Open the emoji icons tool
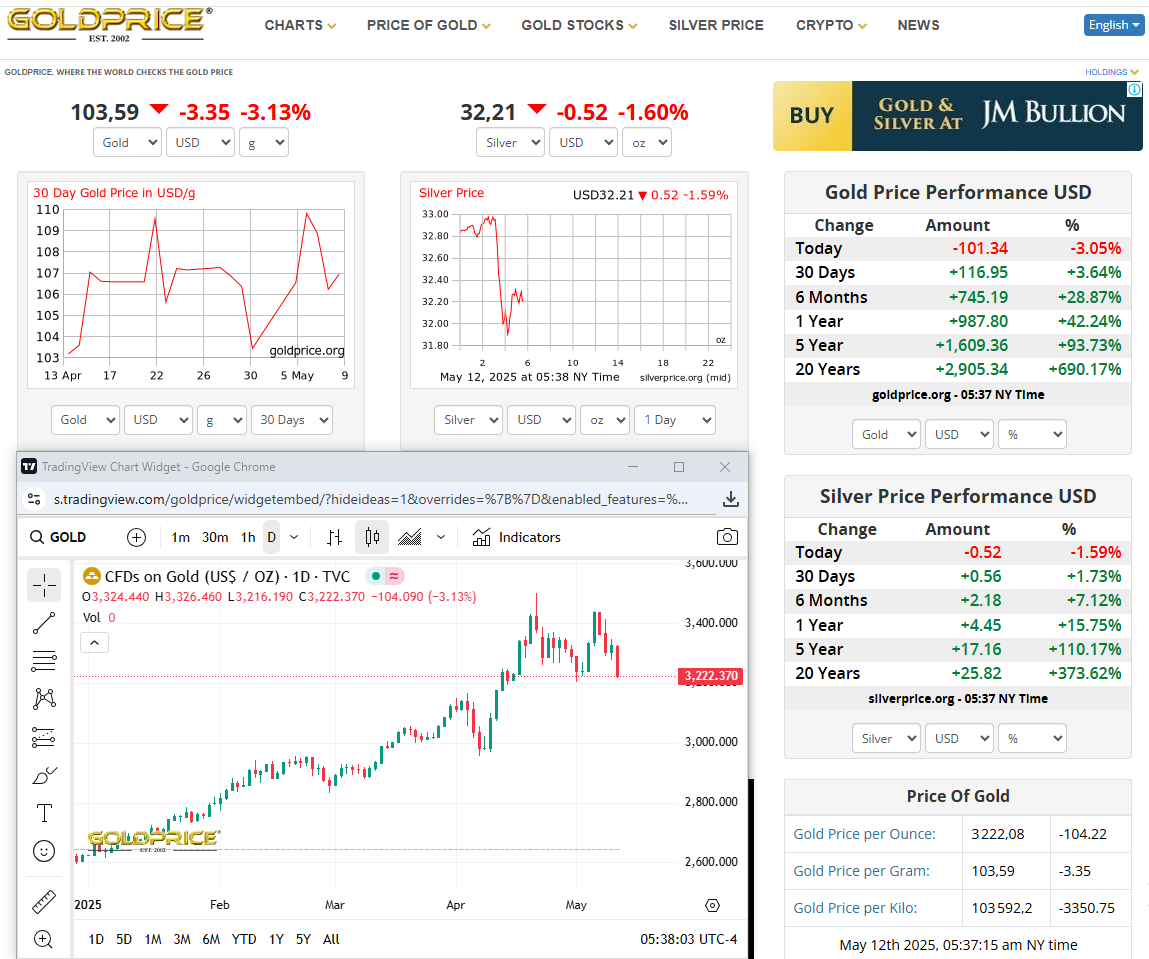1149x959 pixels. (43, 851)
